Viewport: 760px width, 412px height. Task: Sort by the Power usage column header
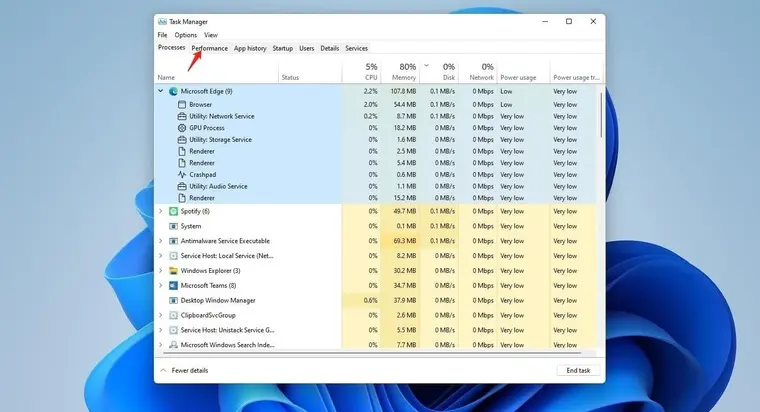coord(523,72)
